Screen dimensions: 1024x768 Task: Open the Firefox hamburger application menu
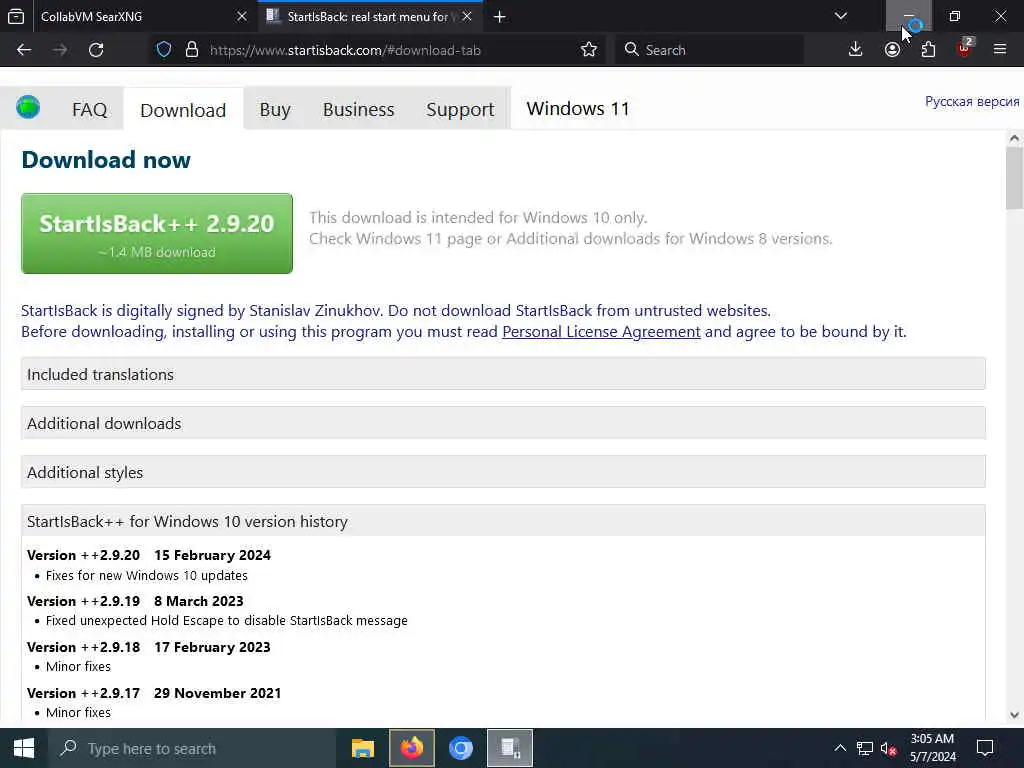point(1000,50)
